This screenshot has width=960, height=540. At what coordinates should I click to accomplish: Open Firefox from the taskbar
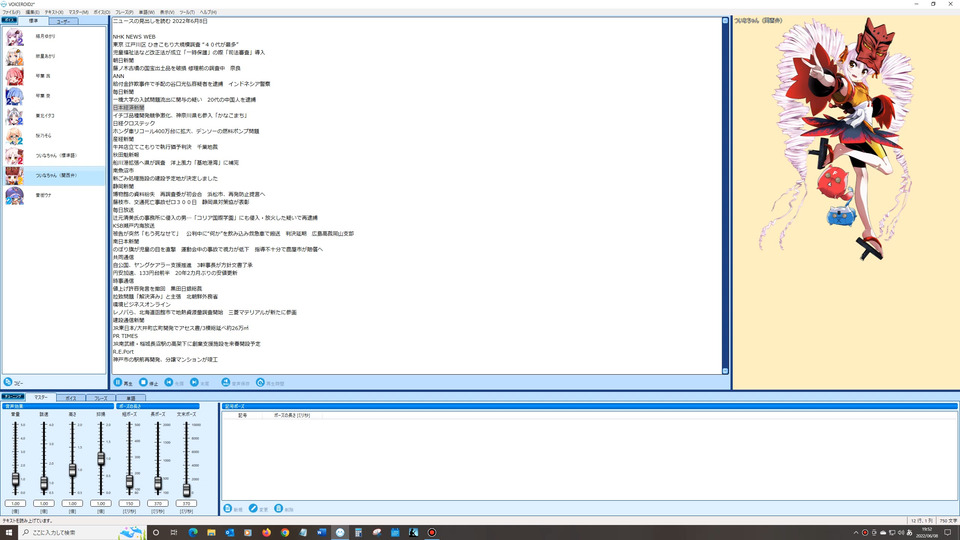tap(266, 532)
